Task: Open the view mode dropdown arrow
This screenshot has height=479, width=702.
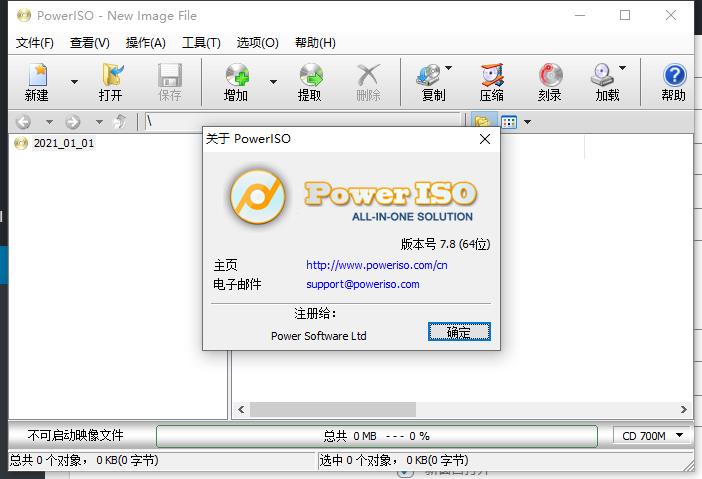Action: click(x=528, y=122)
